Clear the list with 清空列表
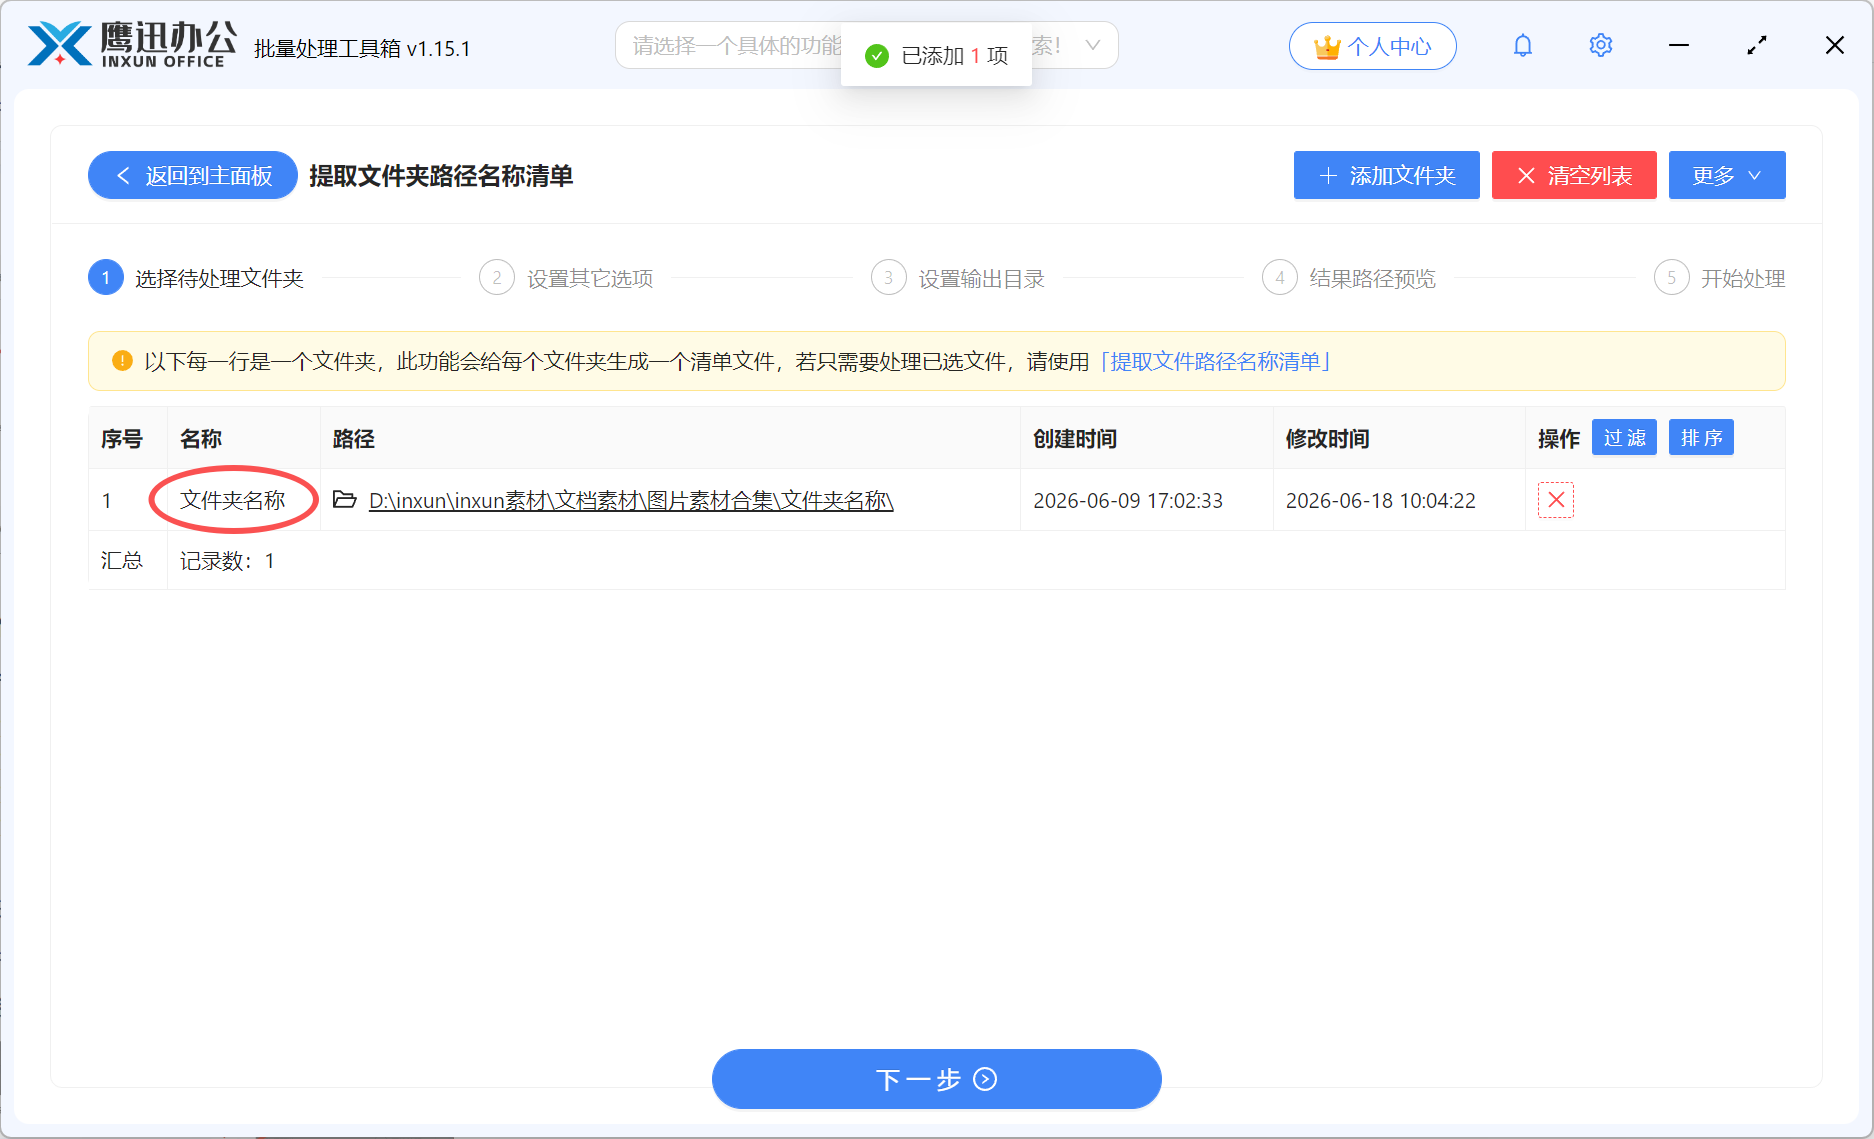Screen dimensions: 1874x1139 (x=1574, y=176)
